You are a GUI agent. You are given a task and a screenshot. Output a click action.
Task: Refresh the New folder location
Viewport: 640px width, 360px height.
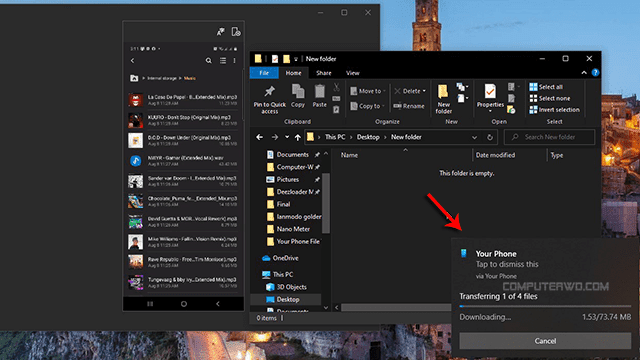pyautogui.click(x=490, y=137)
